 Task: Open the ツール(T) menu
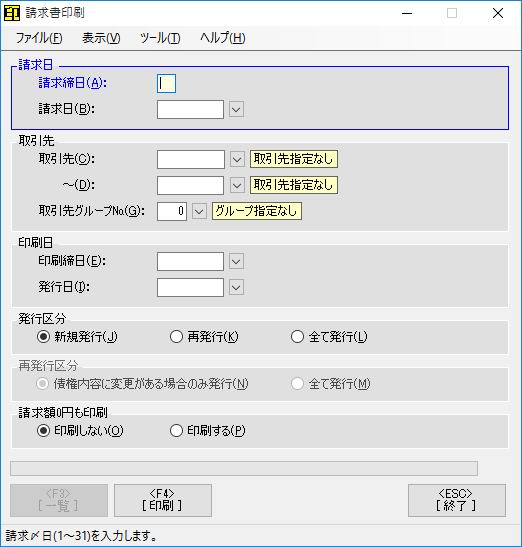(160, 38)
